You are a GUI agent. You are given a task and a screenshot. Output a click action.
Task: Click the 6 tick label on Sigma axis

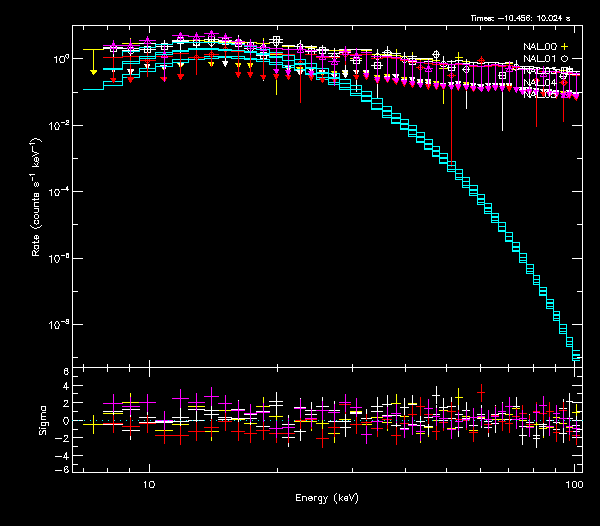tap(66, 371)
